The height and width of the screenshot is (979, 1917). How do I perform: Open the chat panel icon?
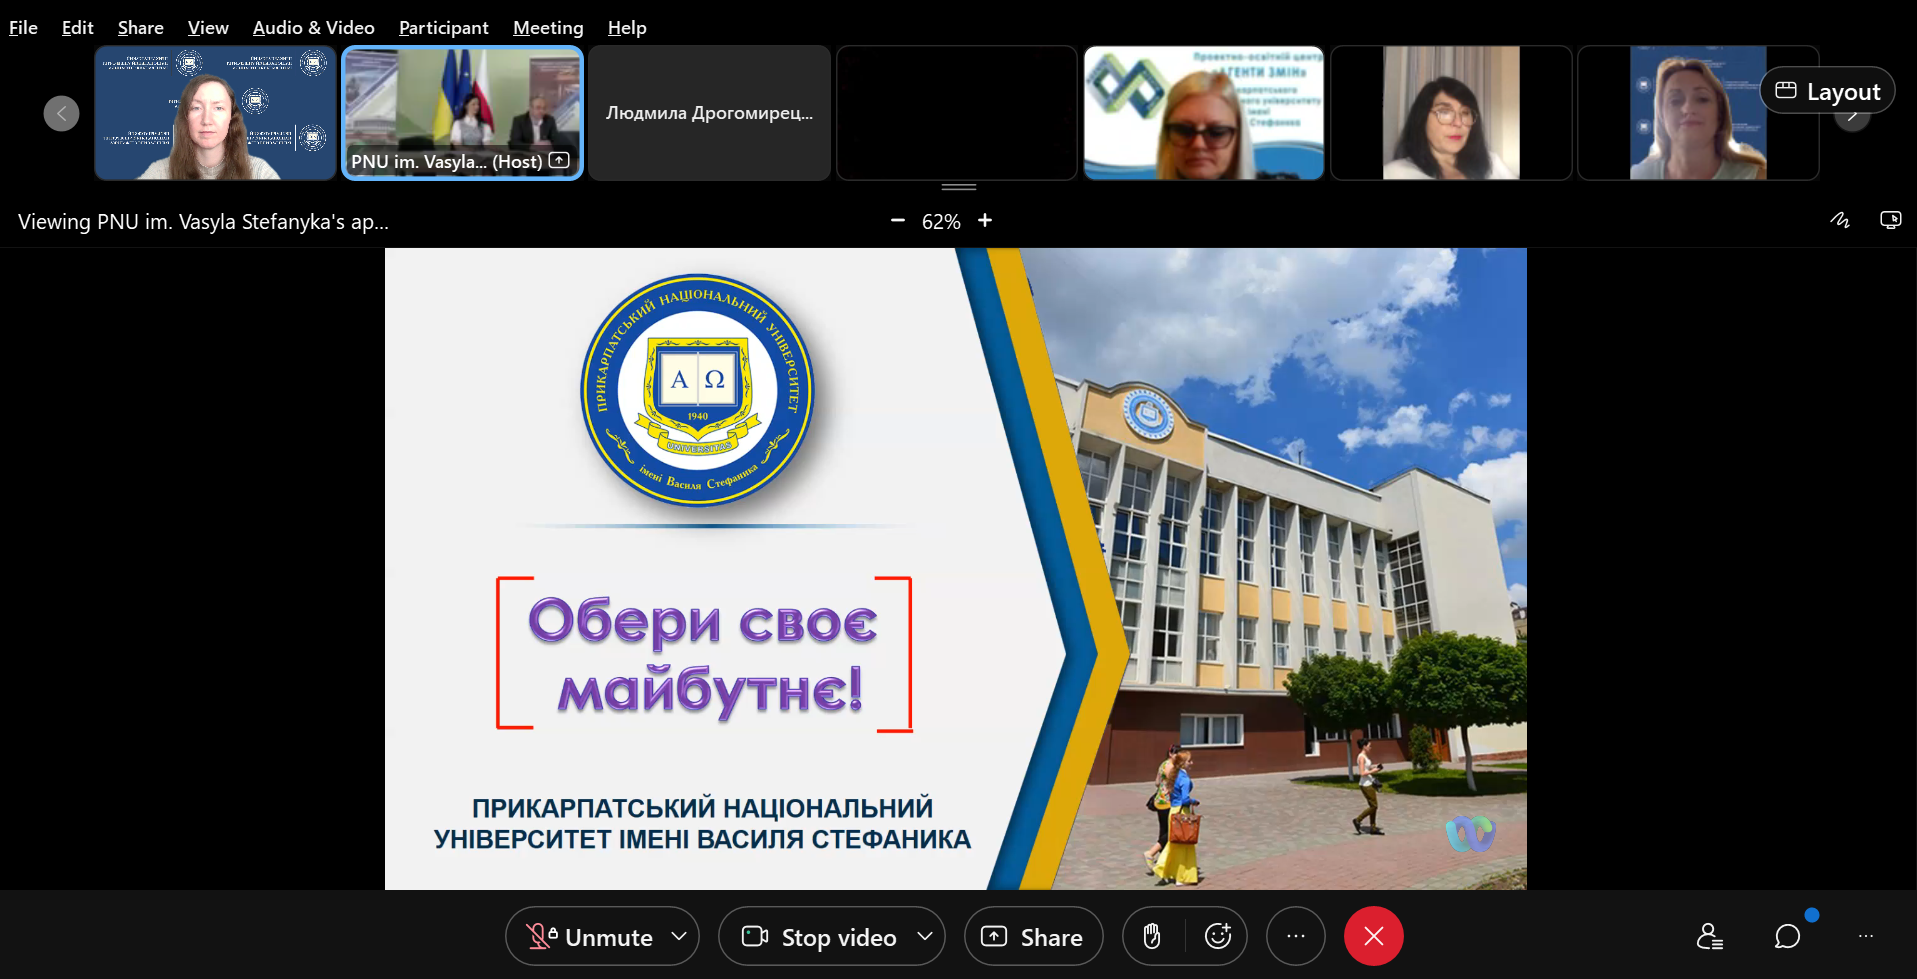click(1787, 937)
